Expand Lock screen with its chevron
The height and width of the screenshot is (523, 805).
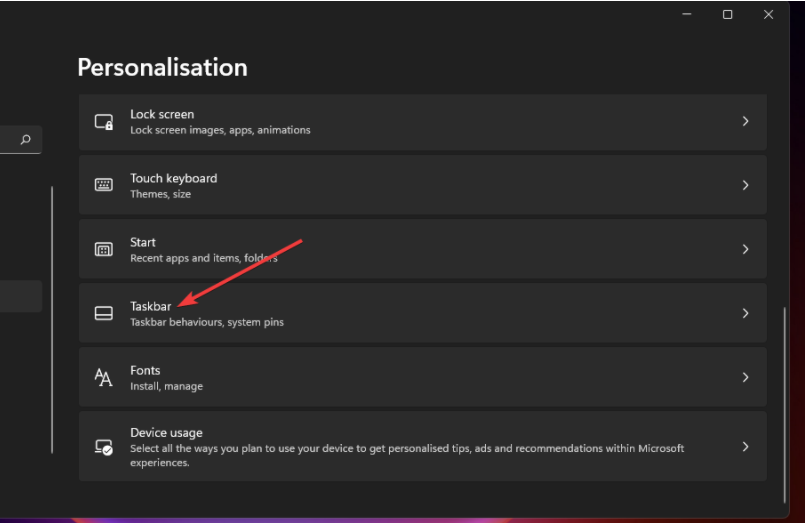tap(745, 121)
